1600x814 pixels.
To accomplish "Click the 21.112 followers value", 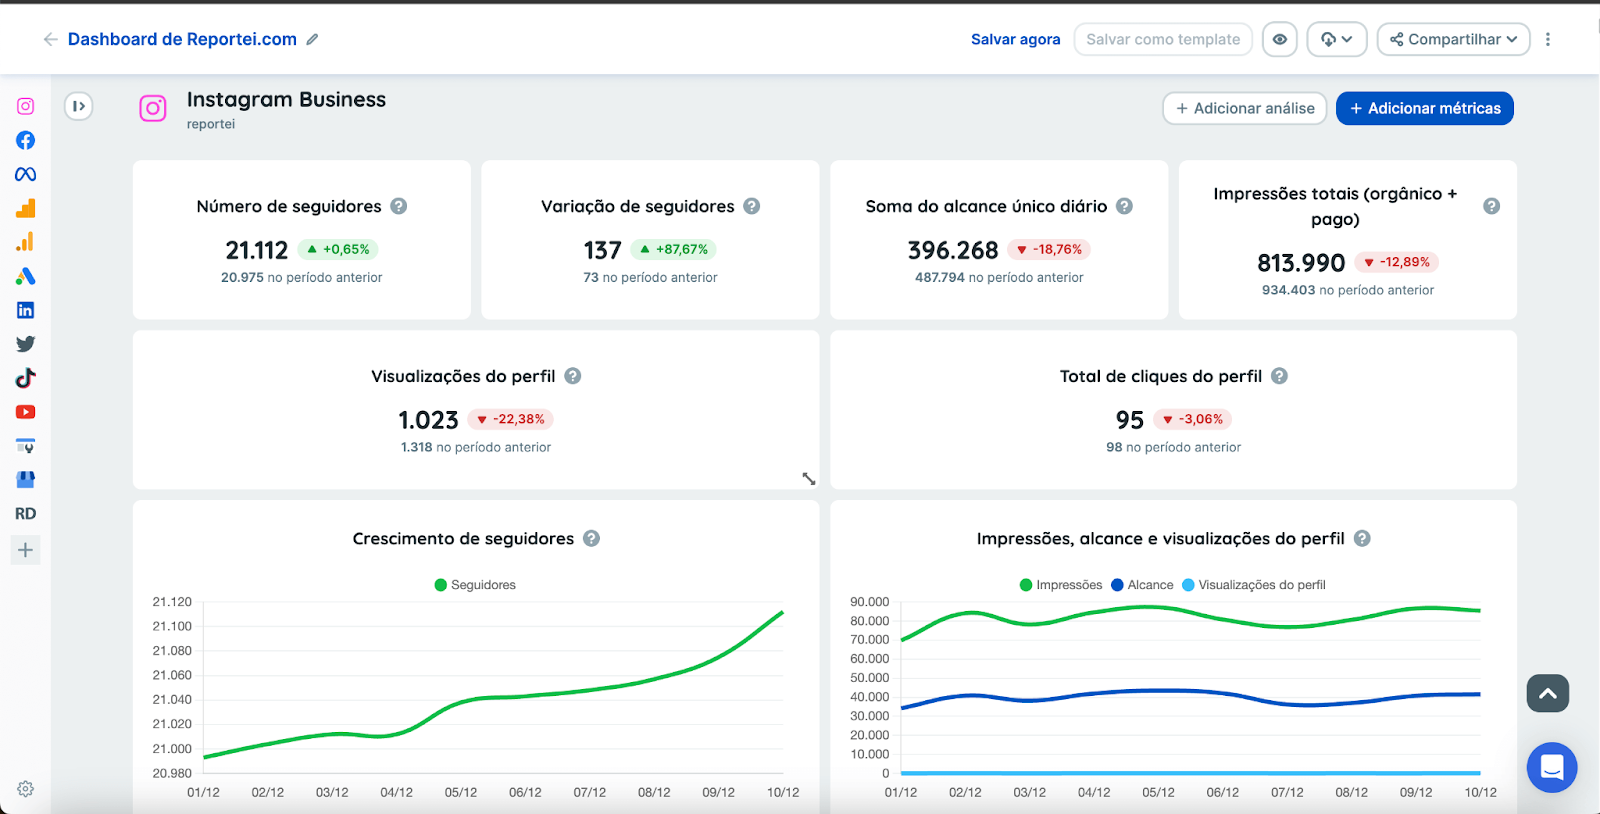I will pos(257,250).
